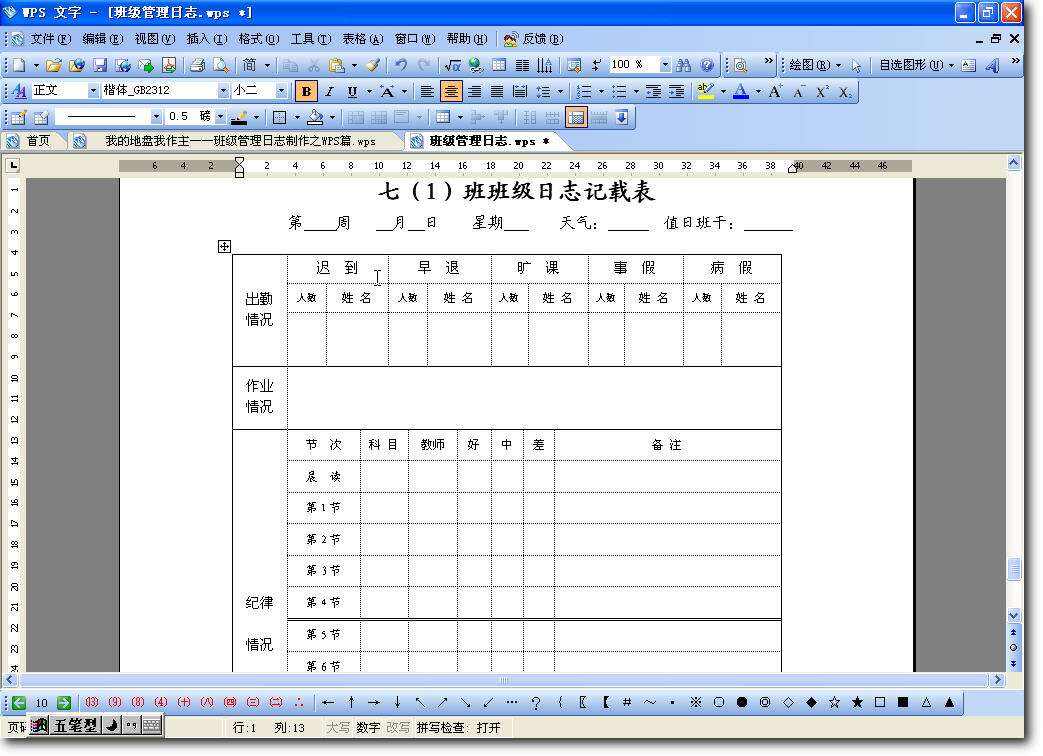
Task: Toggle center text alignment
Action: [x=452, y=91]
